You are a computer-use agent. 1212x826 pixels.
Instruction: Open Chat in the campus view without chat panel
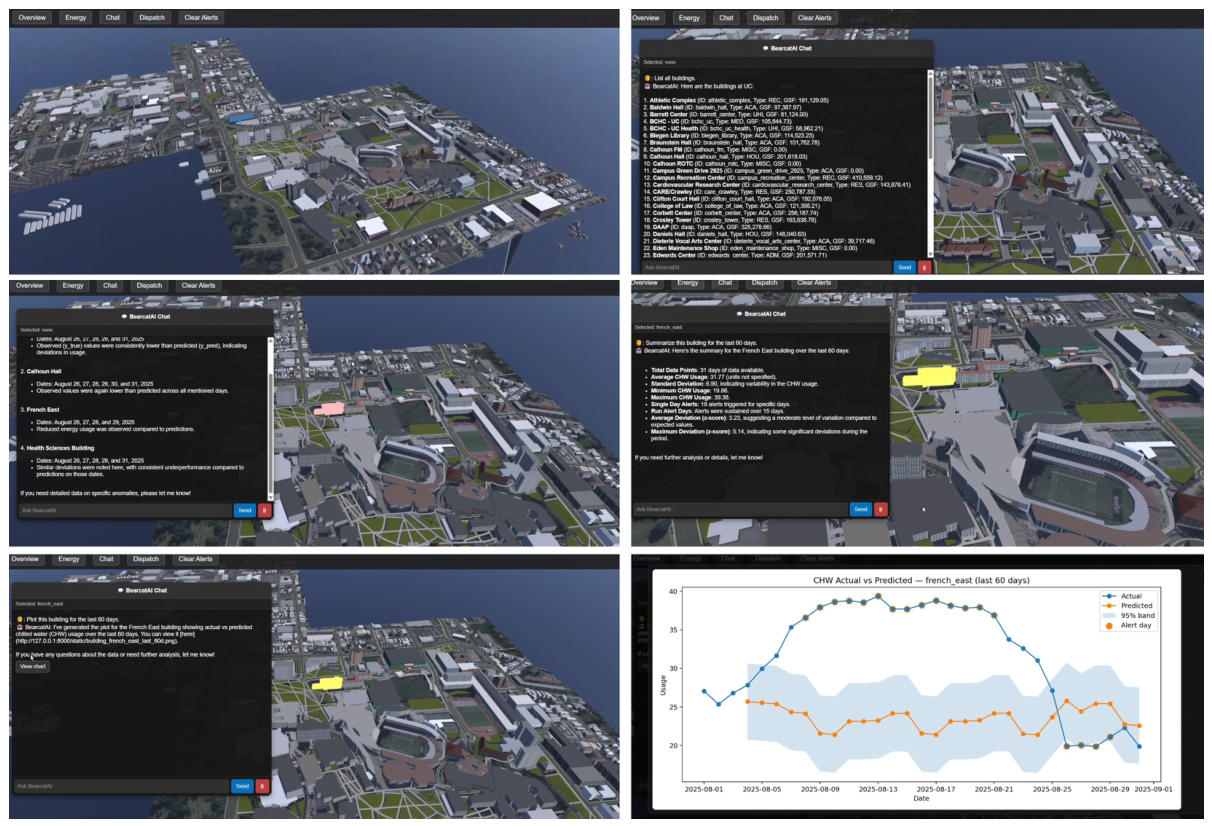pyautogui.click(x=112, y=18)
